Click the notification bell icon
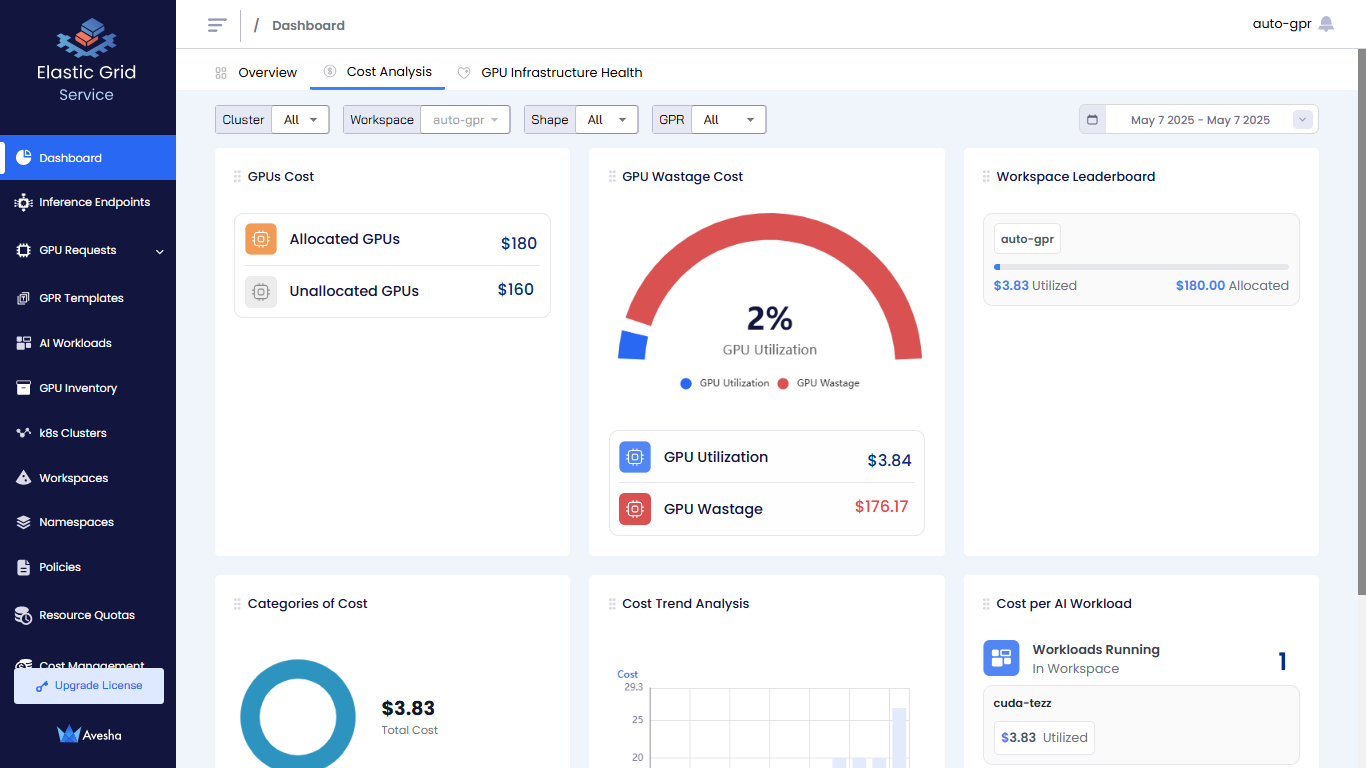 point(1326,24)
